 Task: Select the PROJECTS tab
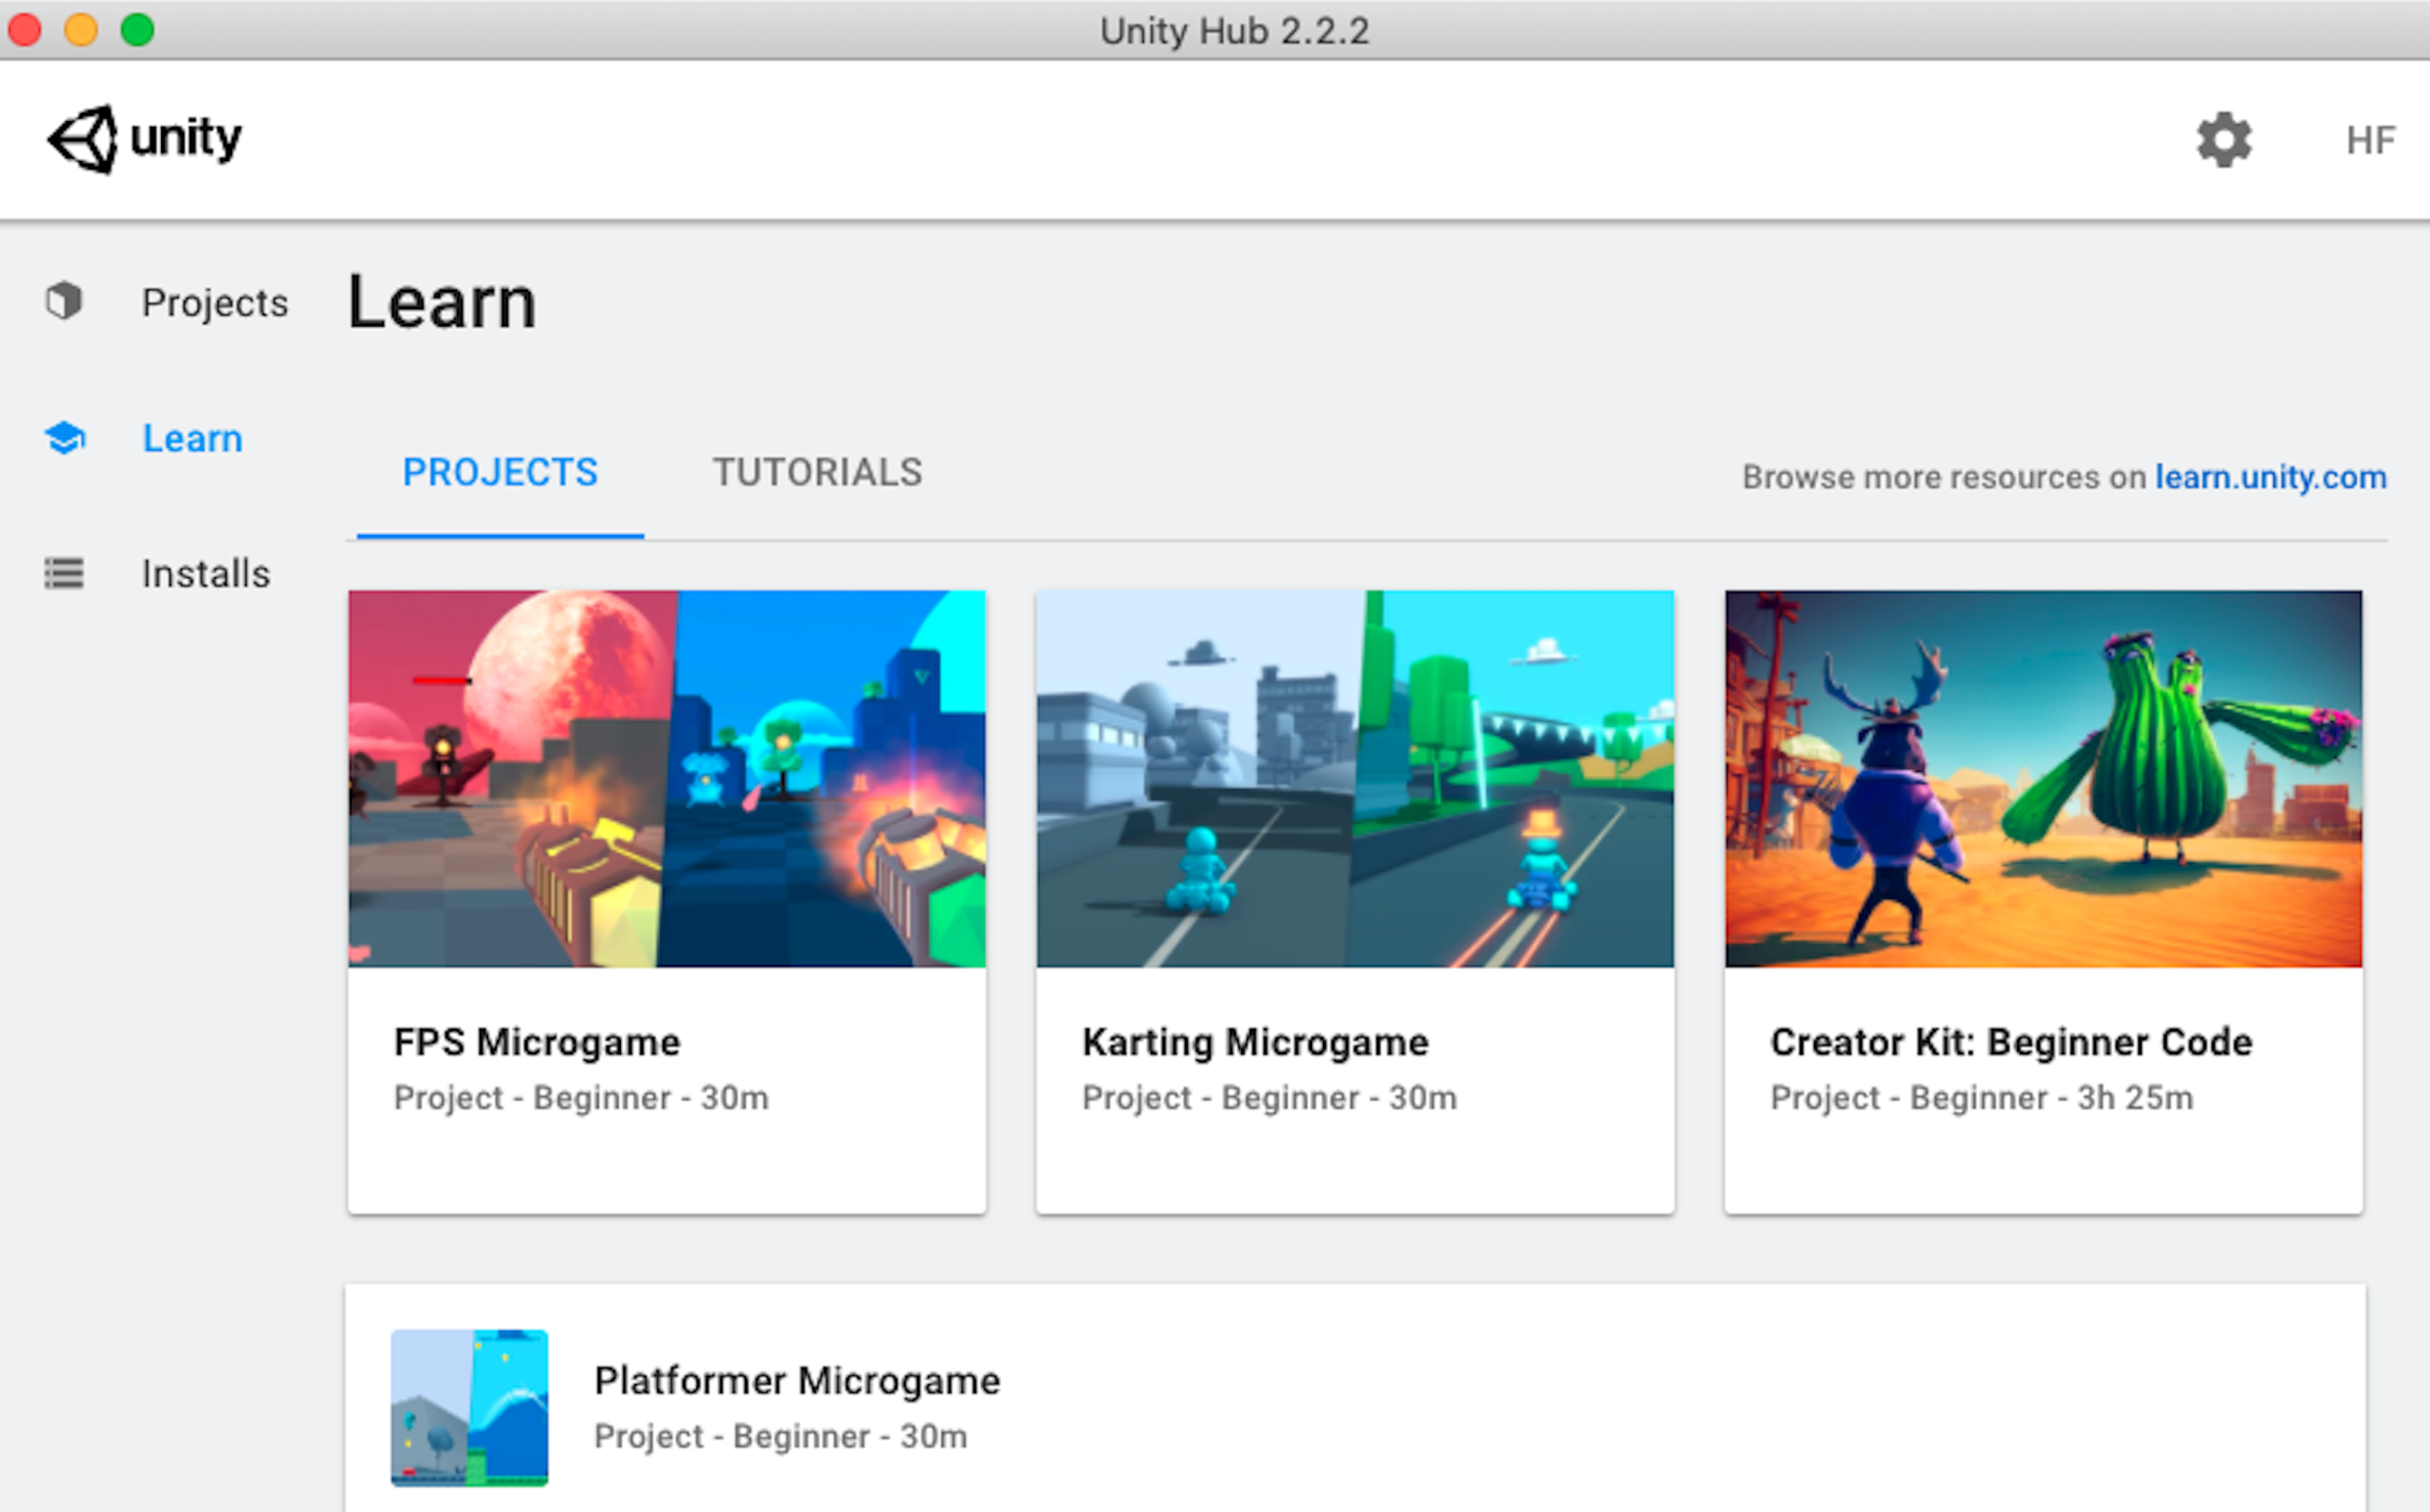point(500,472)
